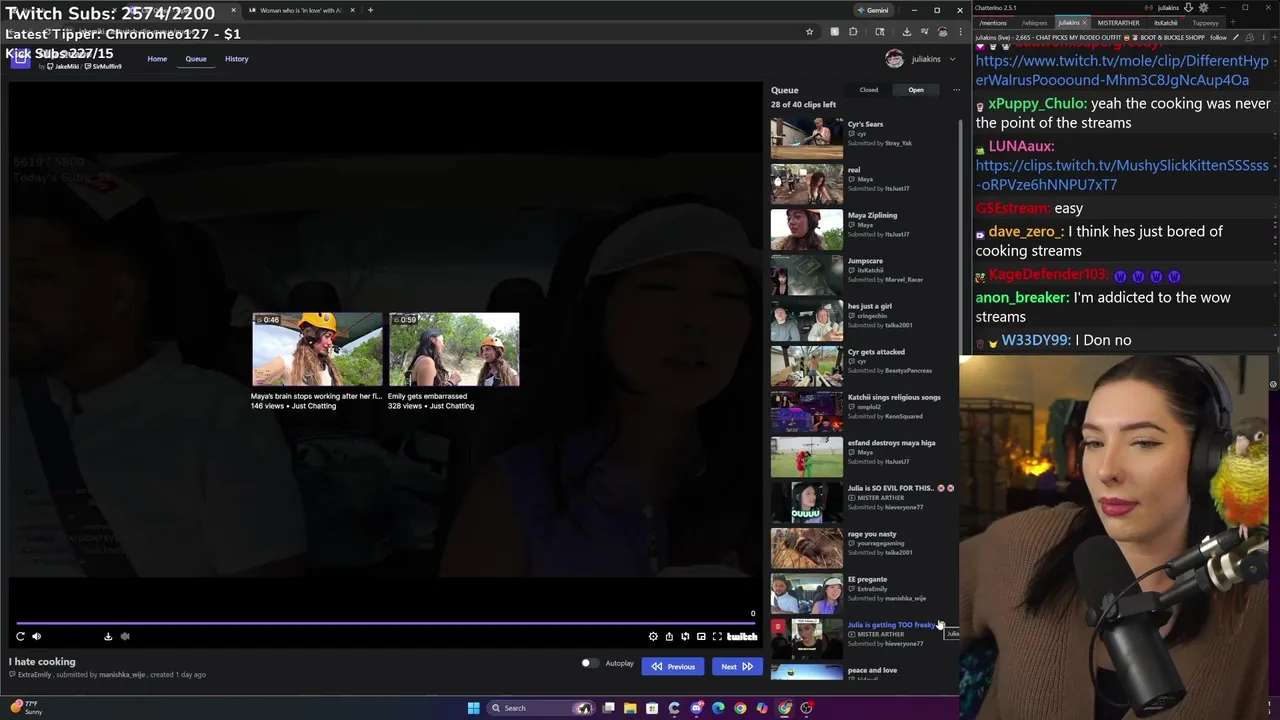Viewport: 1280px width, 720px height.
Task: Add a new Chatterino tab
Action: (x=1233, y=23)
